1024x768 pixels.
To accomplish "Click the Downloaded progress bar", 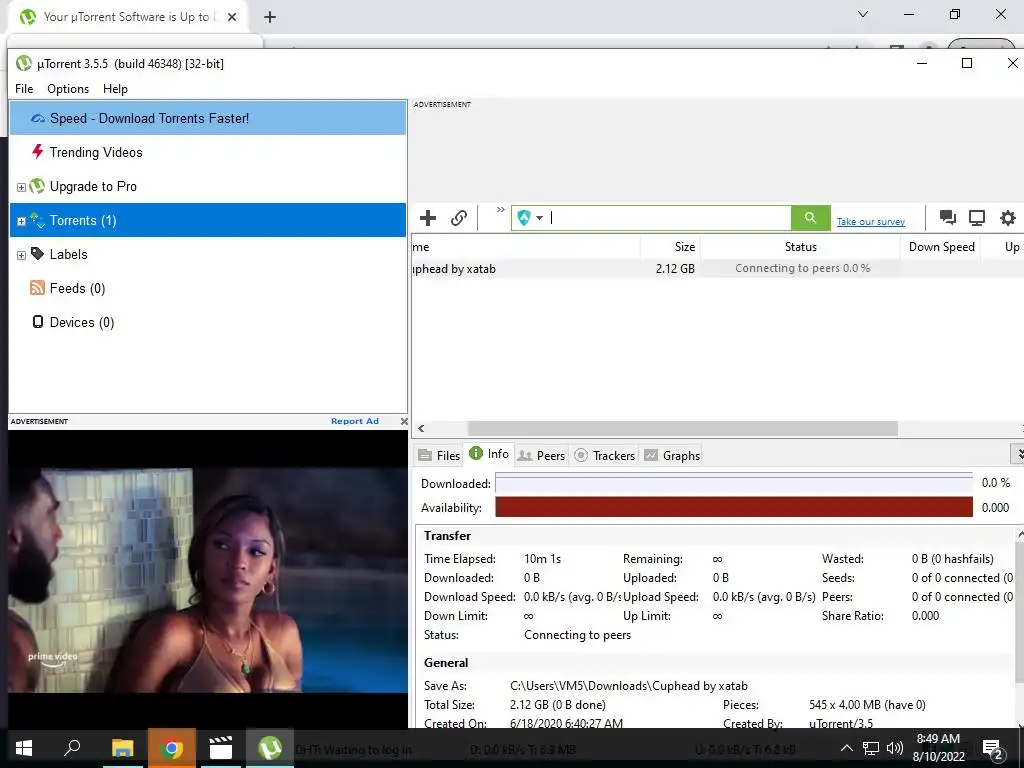I will tap(733, 483).
